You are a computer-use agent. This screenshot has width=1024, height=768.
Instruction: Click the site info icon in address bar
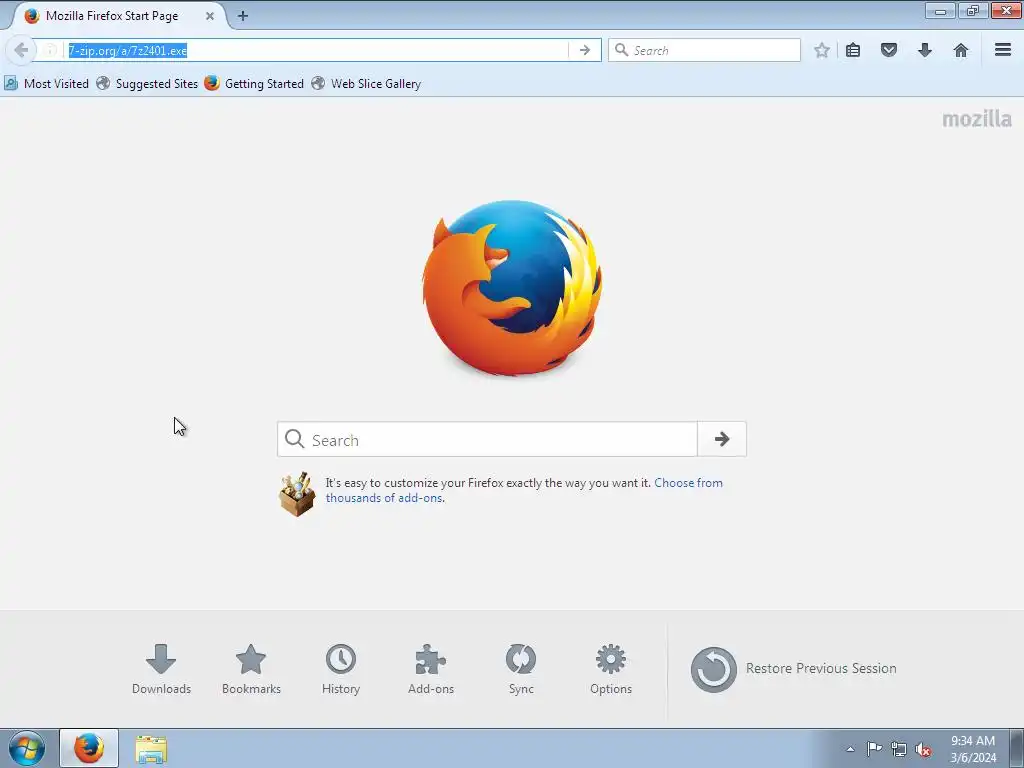(50, 50)
